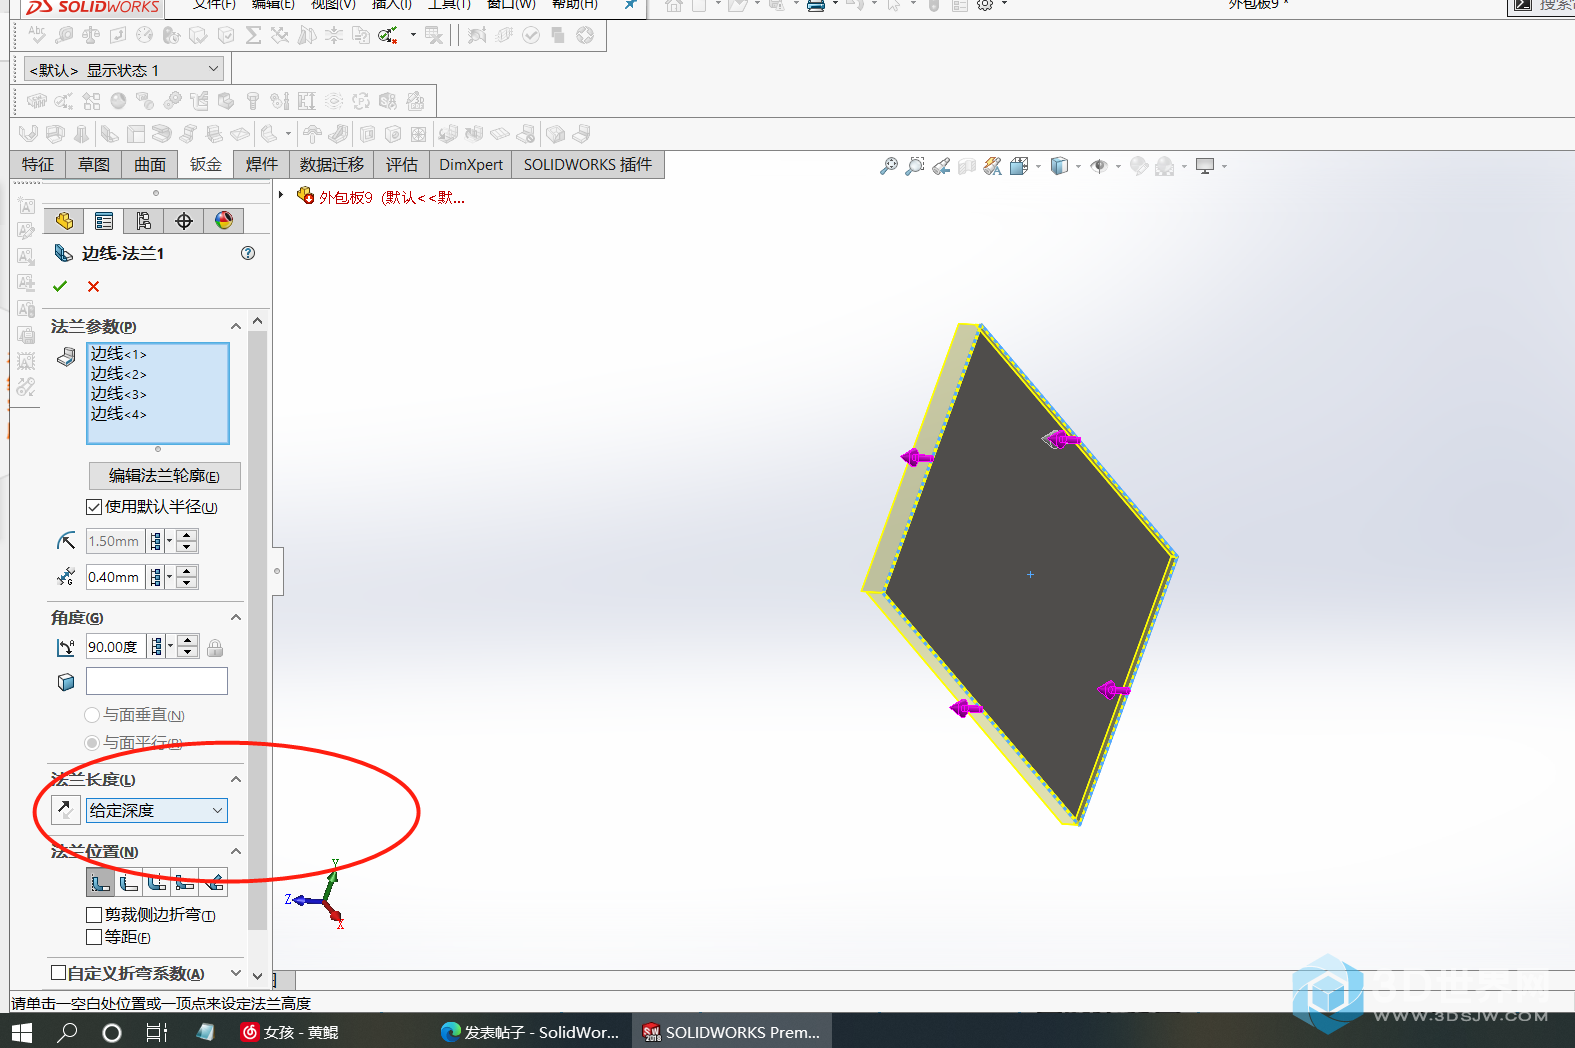This screenshot has height=1048, width=1575.
Task: Click the taskbar search icon
Action: click(67, 1032)
